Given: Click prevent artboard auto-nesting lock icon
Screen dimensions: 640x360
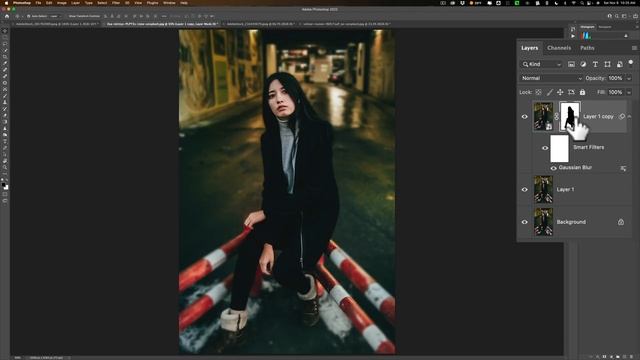Looking at the screenshot, I should (x=571, y=92).
